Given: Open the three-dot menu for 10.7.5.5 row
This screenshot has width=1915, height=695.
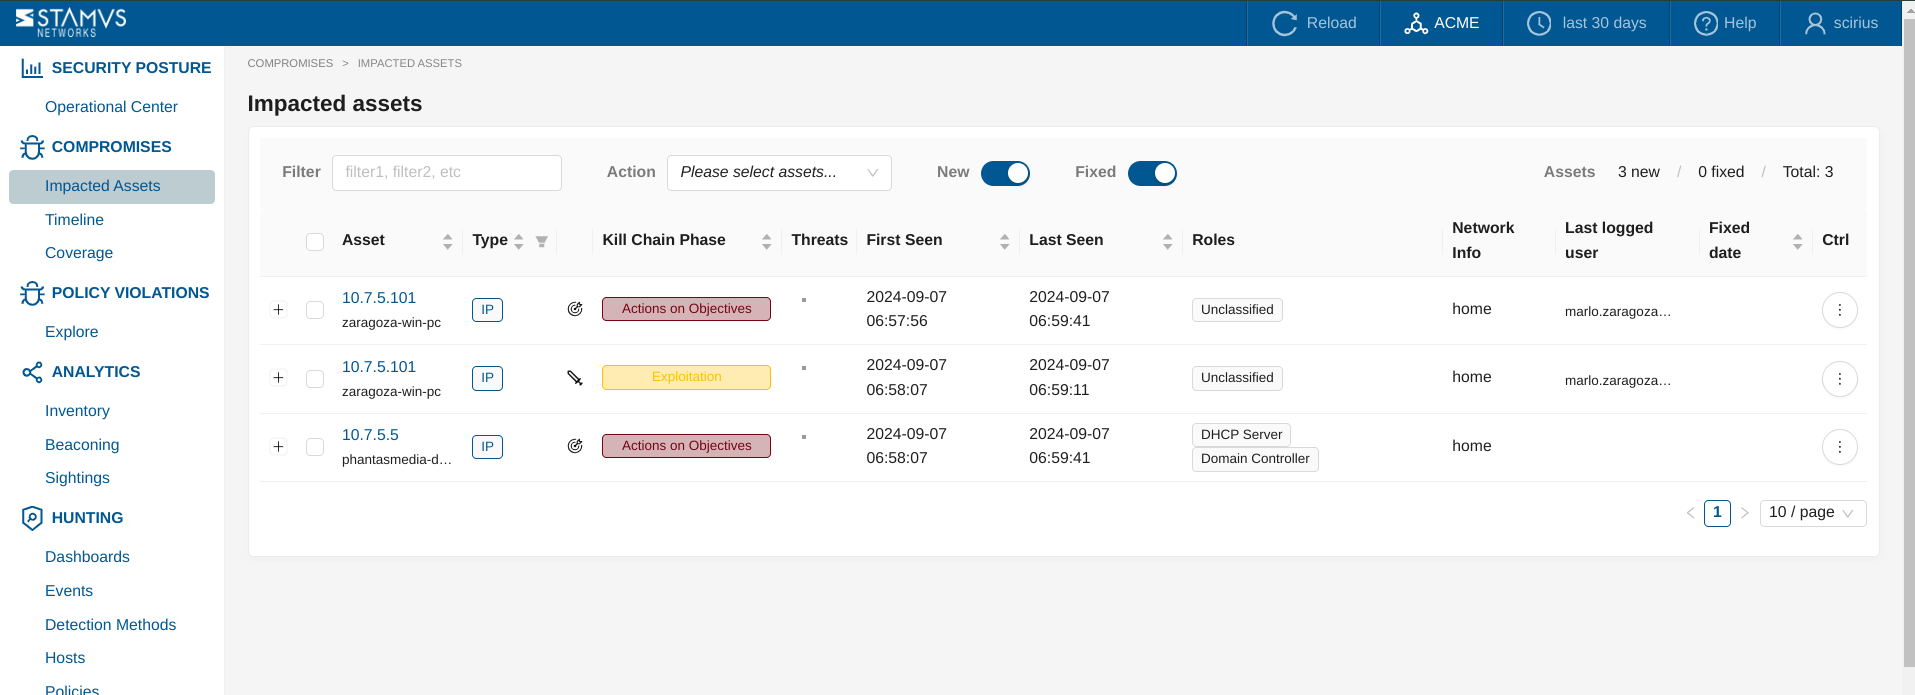Looking at the screenshot, I should click(x=1839, y=447).
